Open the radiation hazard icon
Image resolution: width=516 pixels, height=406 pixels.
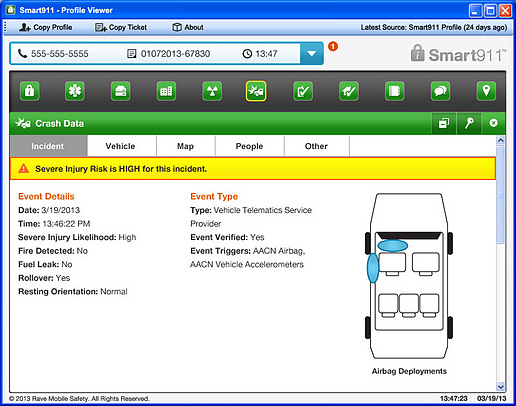pyautogui.click(x=212, y=91)
